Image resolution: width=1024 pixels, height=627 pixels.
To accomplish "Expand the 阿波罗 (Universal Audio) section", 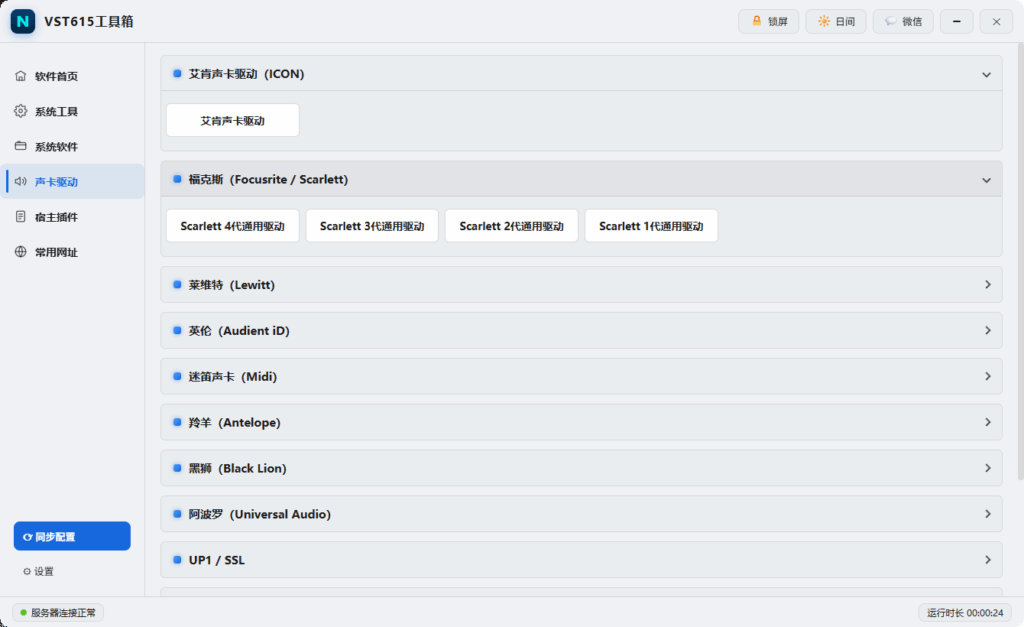I will point(581,514).
